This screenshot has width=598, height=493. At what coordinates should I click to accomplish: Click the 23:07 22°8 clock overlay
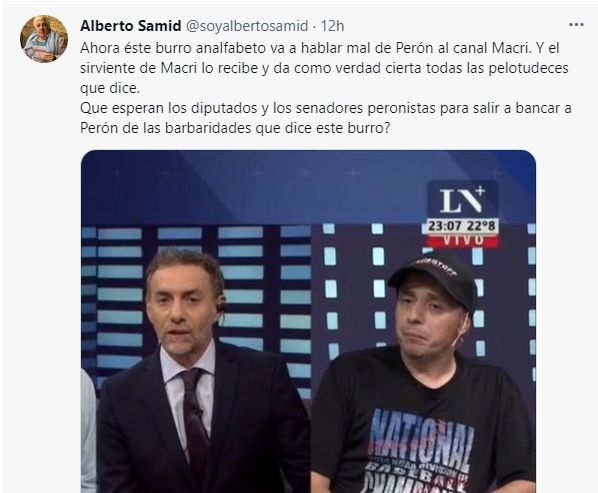[462, 226]
